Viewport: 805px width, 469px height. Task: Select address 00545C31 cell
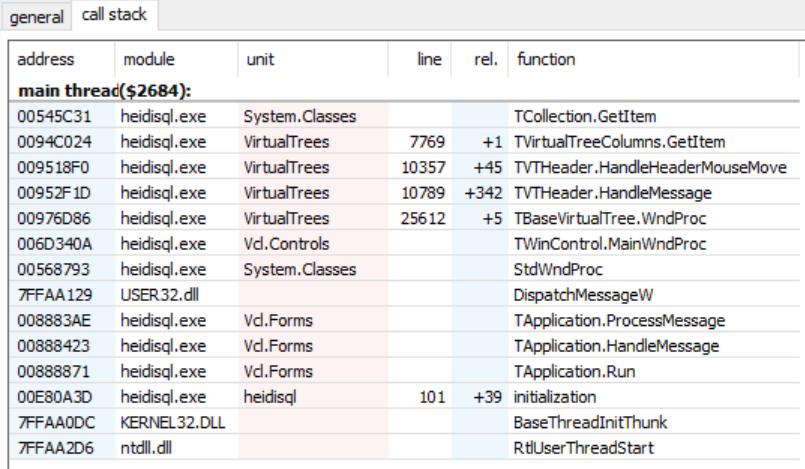[x=54, y=116]
